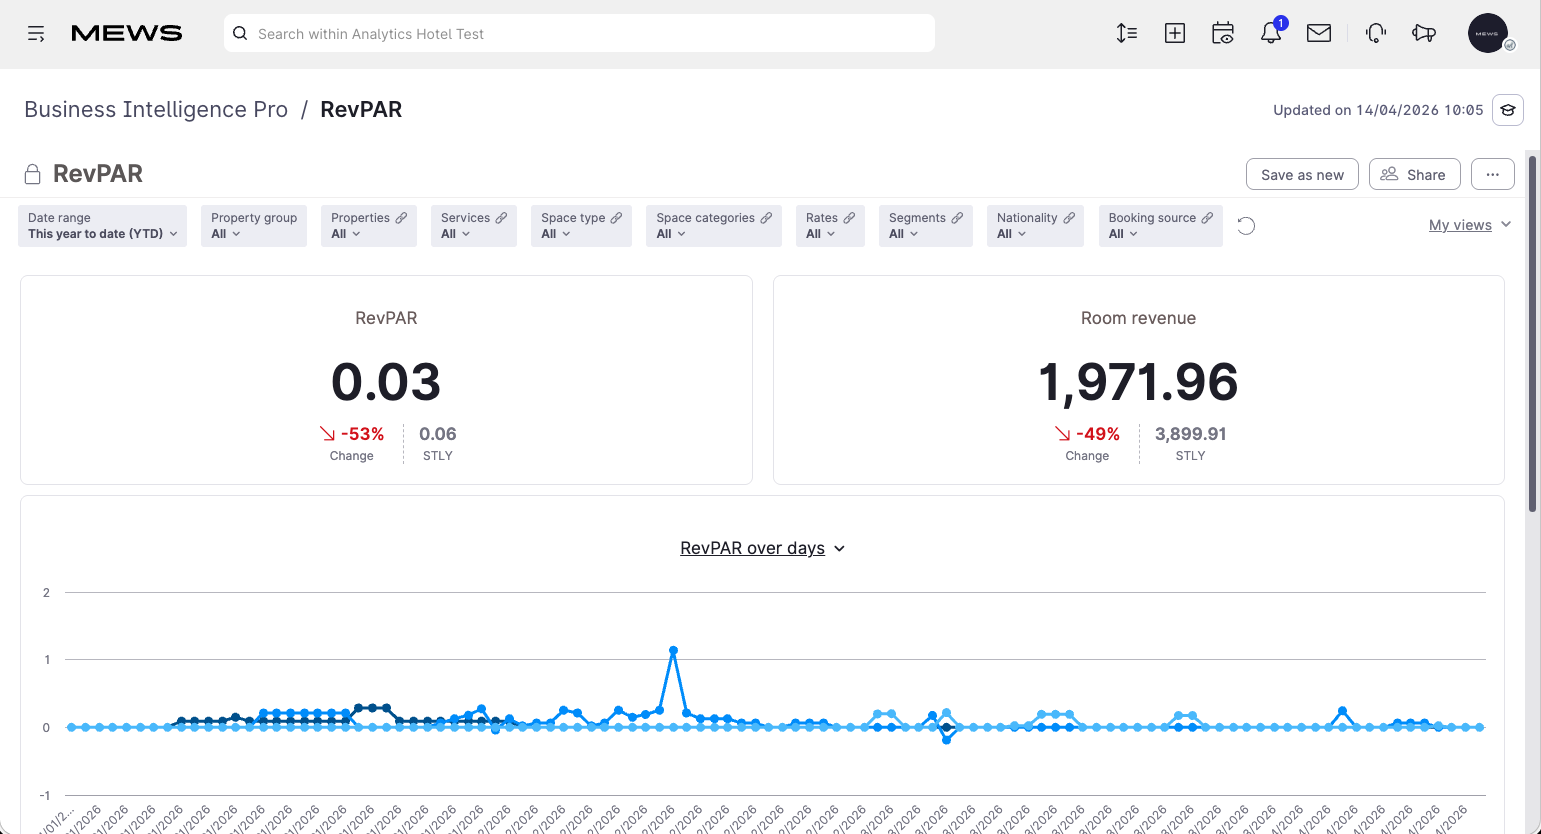Open the envelope messages icon
Image resolution: width=1541 pixels, height=834 pixels.
click(x=1319, y=33)
